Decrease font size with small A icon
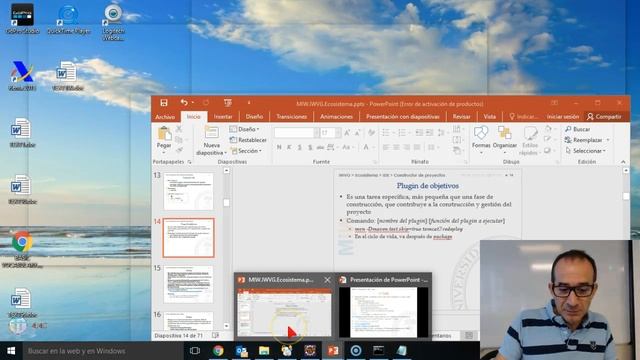This screenshot has width=640, height=360. click(x=357, y=133)
